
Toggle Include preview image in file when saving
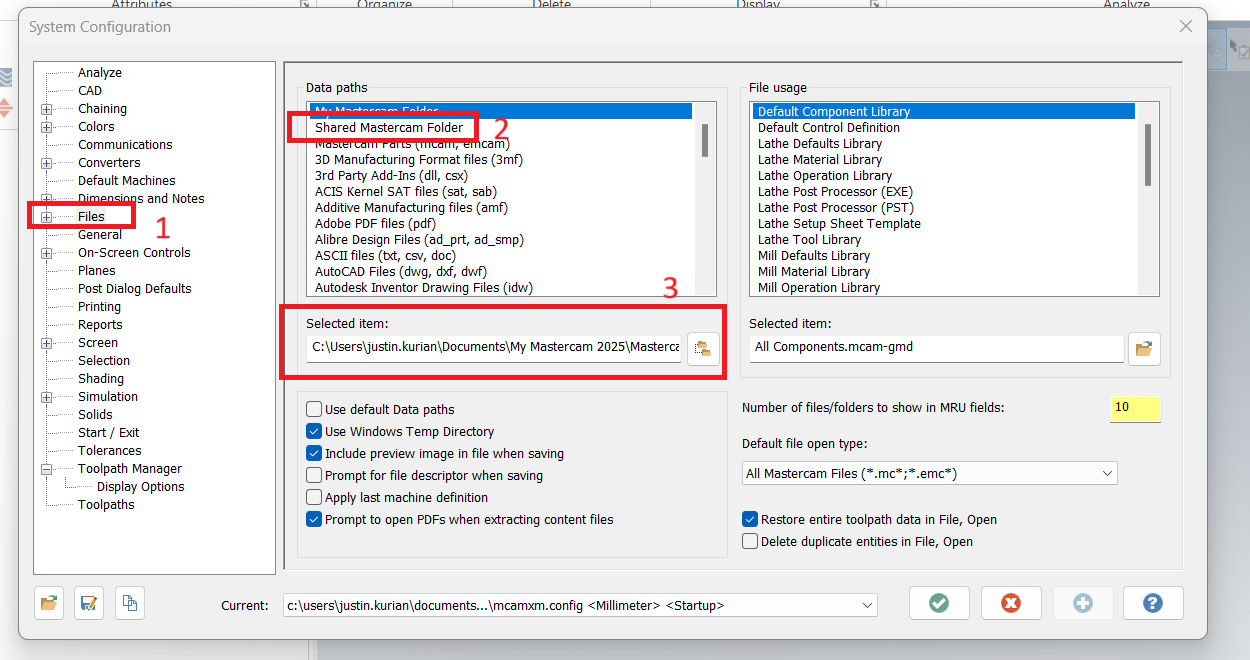[314, 453]
